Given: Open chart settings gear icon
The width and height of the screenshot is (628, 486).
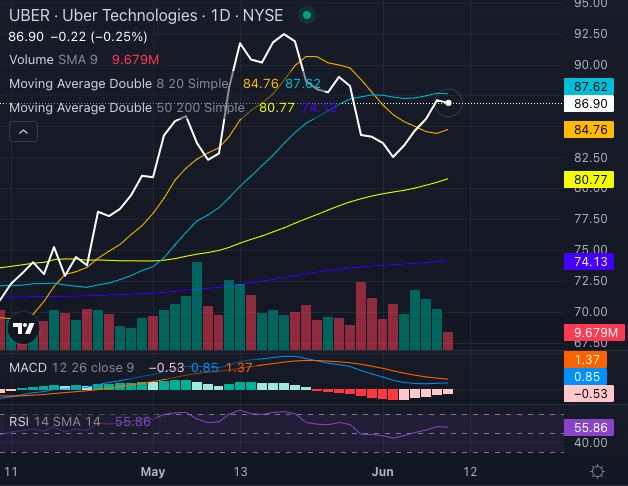Looking at the screenshot, I should pos(597,471).
